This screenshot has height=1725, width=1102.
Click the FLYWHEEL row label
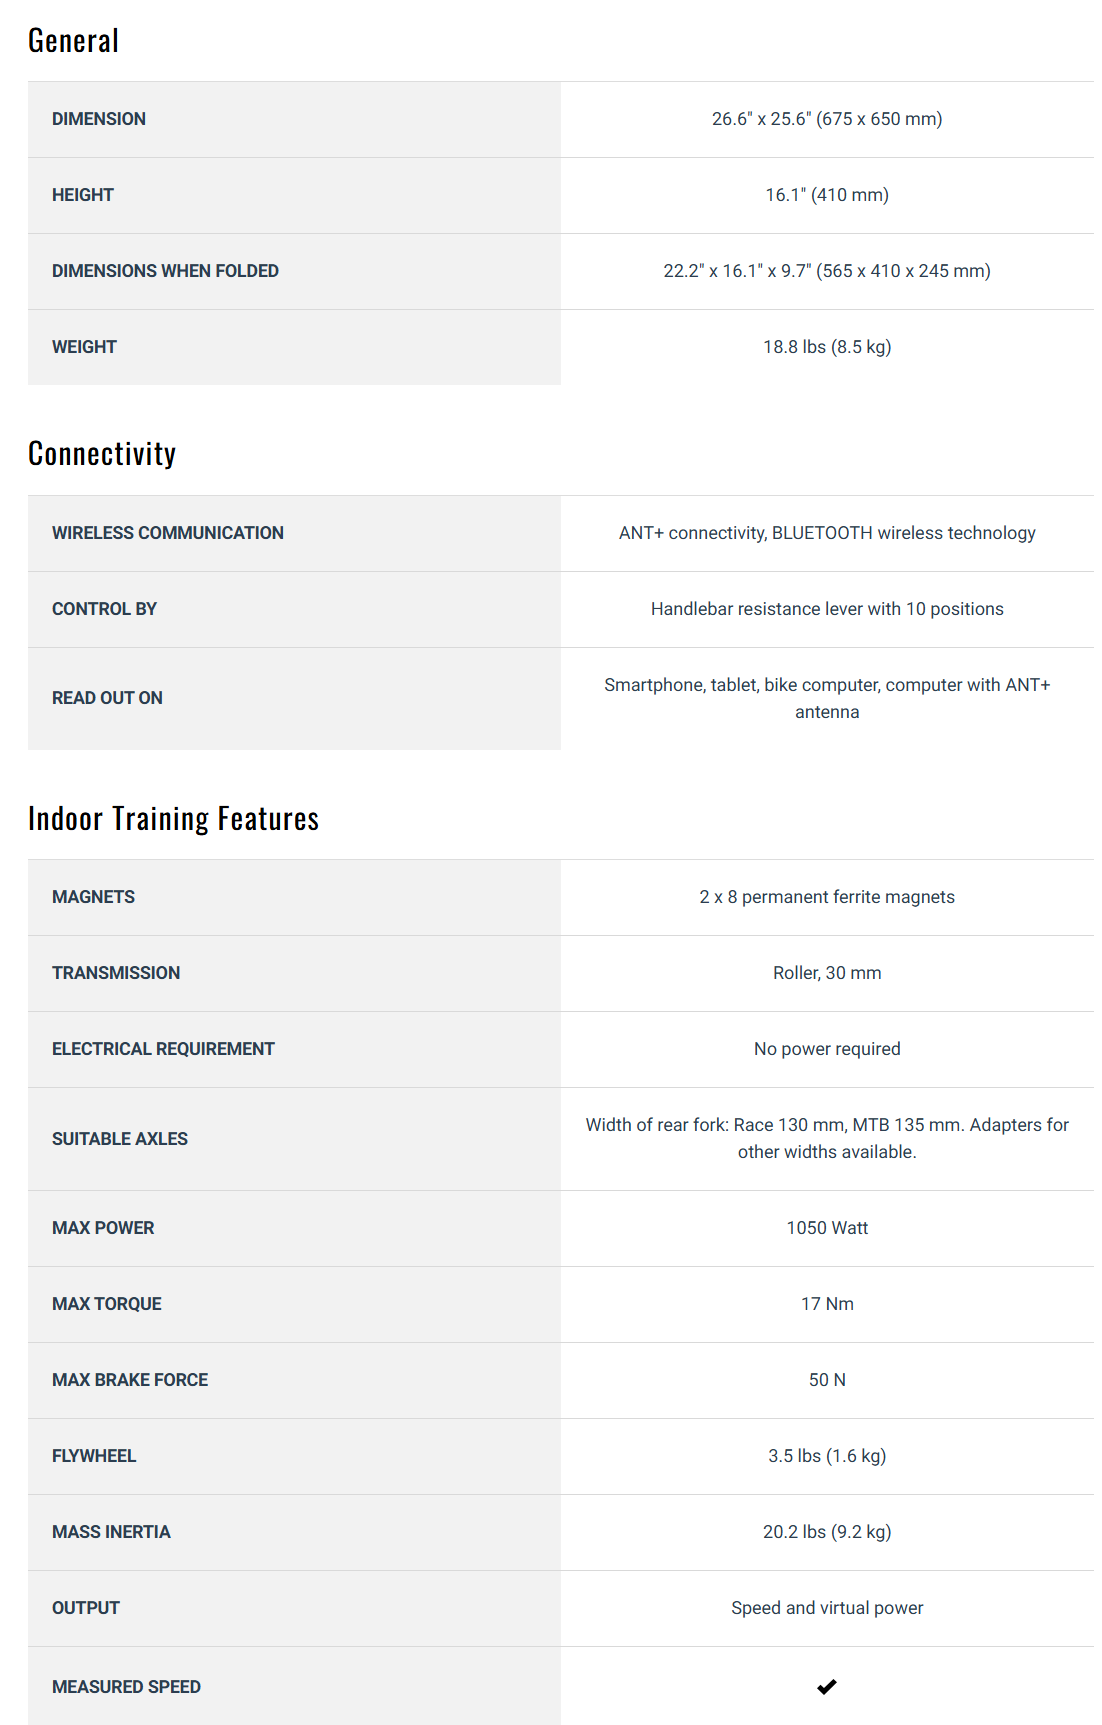[94, 1456]
